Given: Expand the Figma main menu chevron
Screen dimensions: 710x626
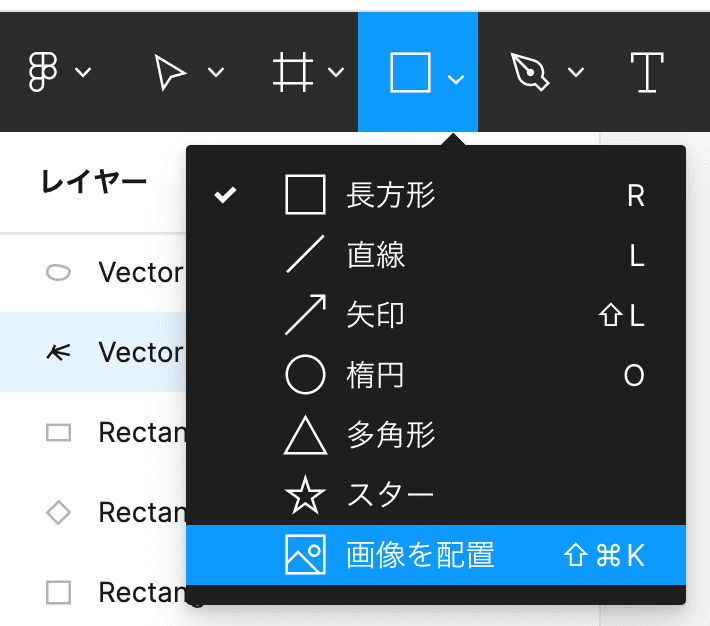Looking at the screenshot, I should (x=84, y=73).
